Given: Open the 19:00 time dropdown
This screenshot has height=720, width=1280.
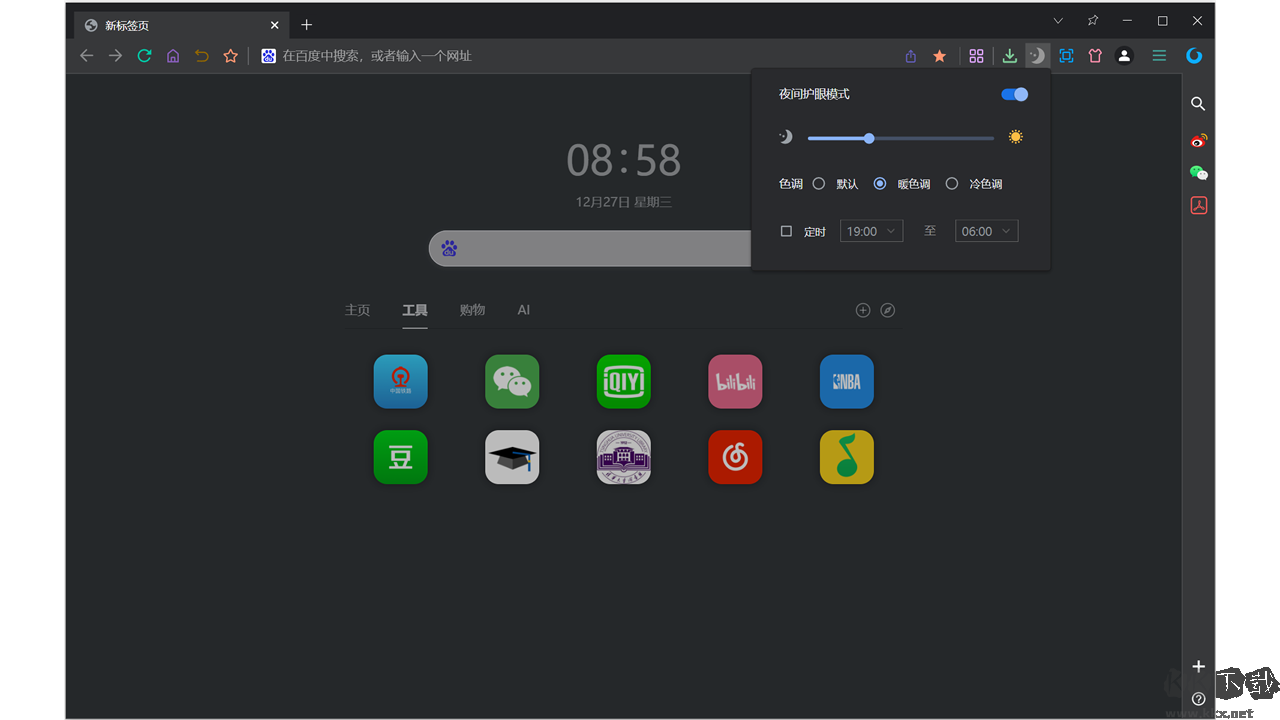Looking at the screenshot, I should pos(871,230).
